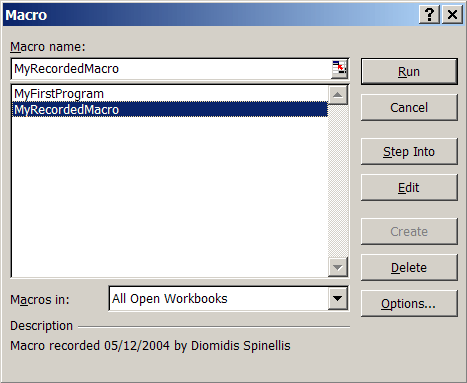
Task: Click the Help question mark button
Action: [x=429, y=15]
